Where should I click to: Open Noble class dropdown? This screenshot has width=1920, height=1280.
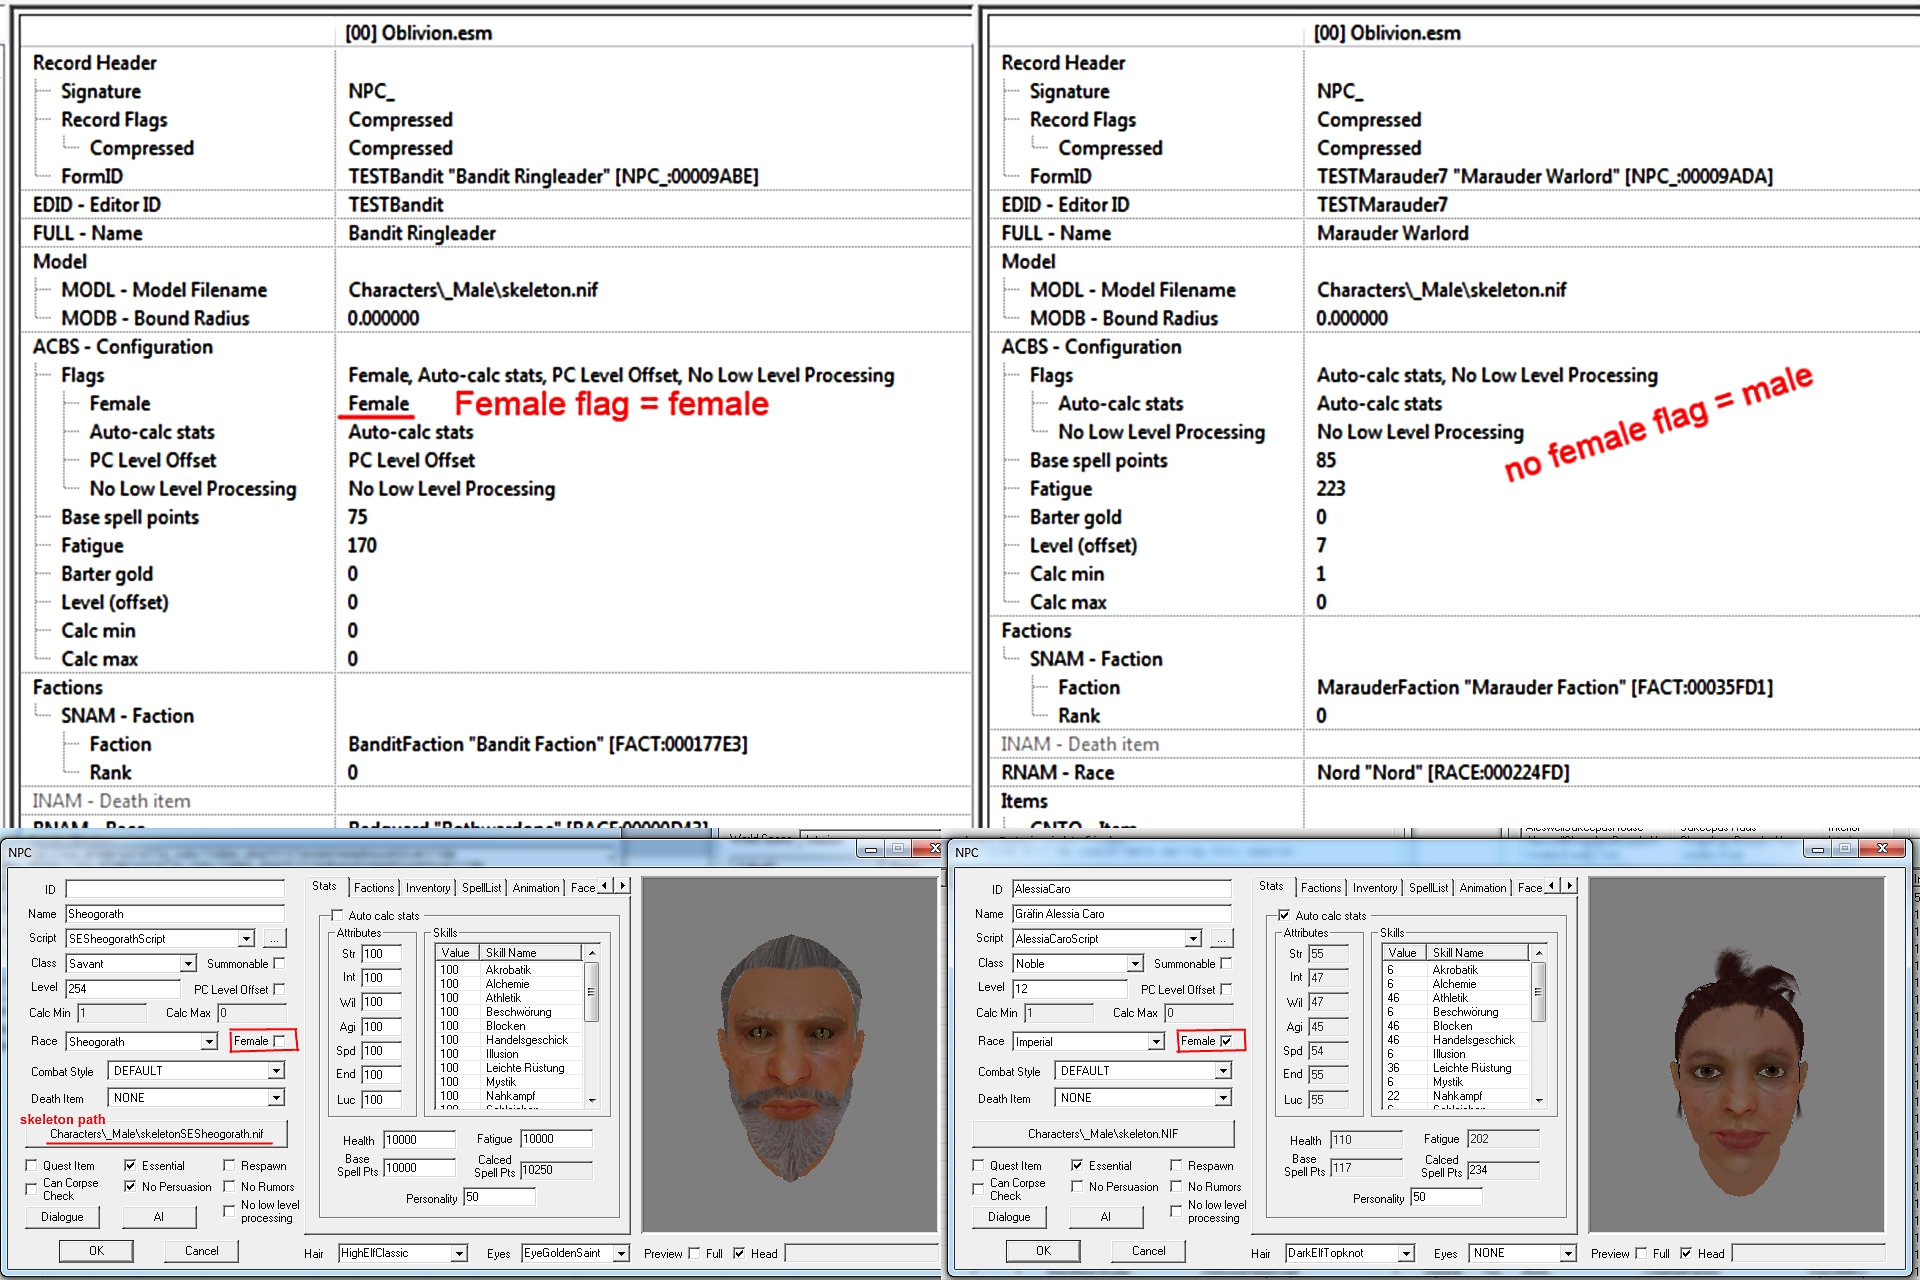1135,963
